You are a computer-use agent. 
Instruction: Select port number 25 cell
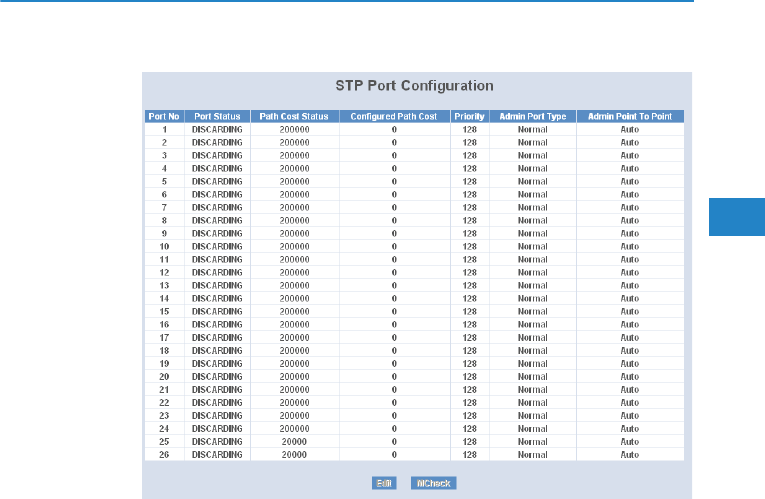(x=164, y=441)
